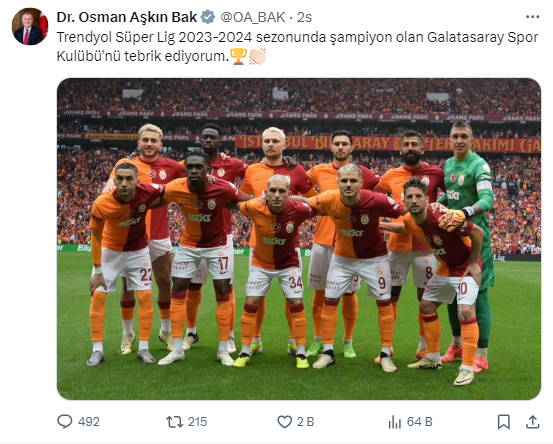This screenshot has height=444, width=553.
Task: Open the reply comment icon
Action: [65, 421]
